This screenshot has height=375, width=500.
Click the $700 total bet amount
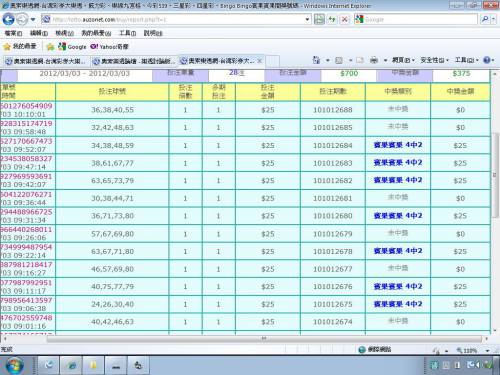coord(349,74)
